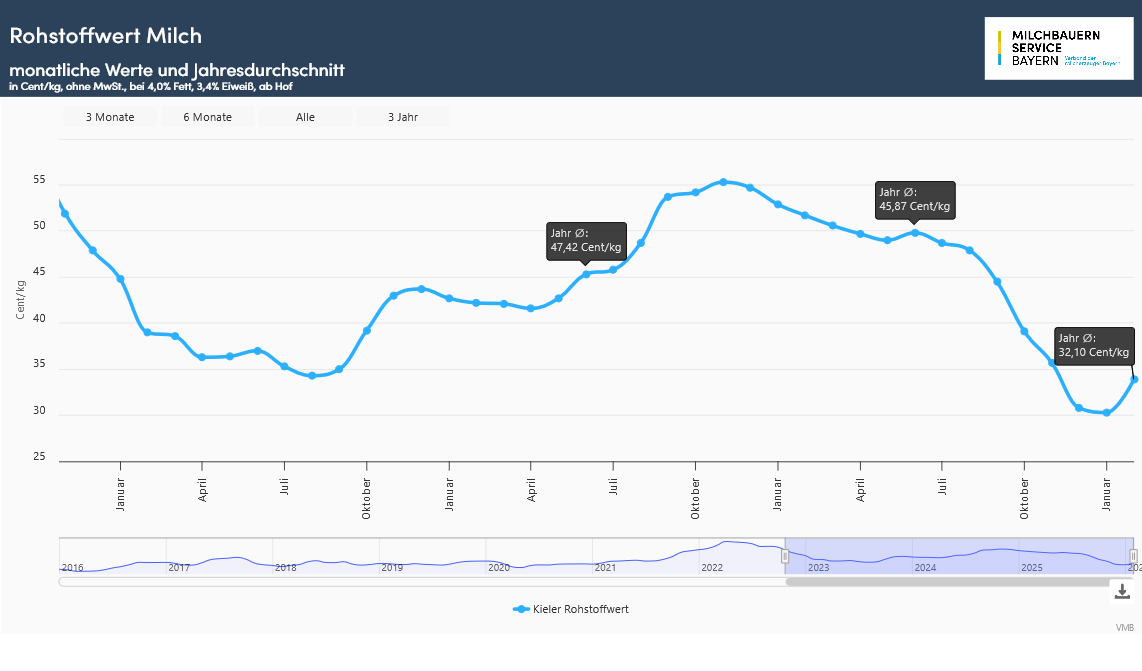
Task: Click 2019 in the navigator timeline
Action: pyautogui.click(x=392, y=567)
